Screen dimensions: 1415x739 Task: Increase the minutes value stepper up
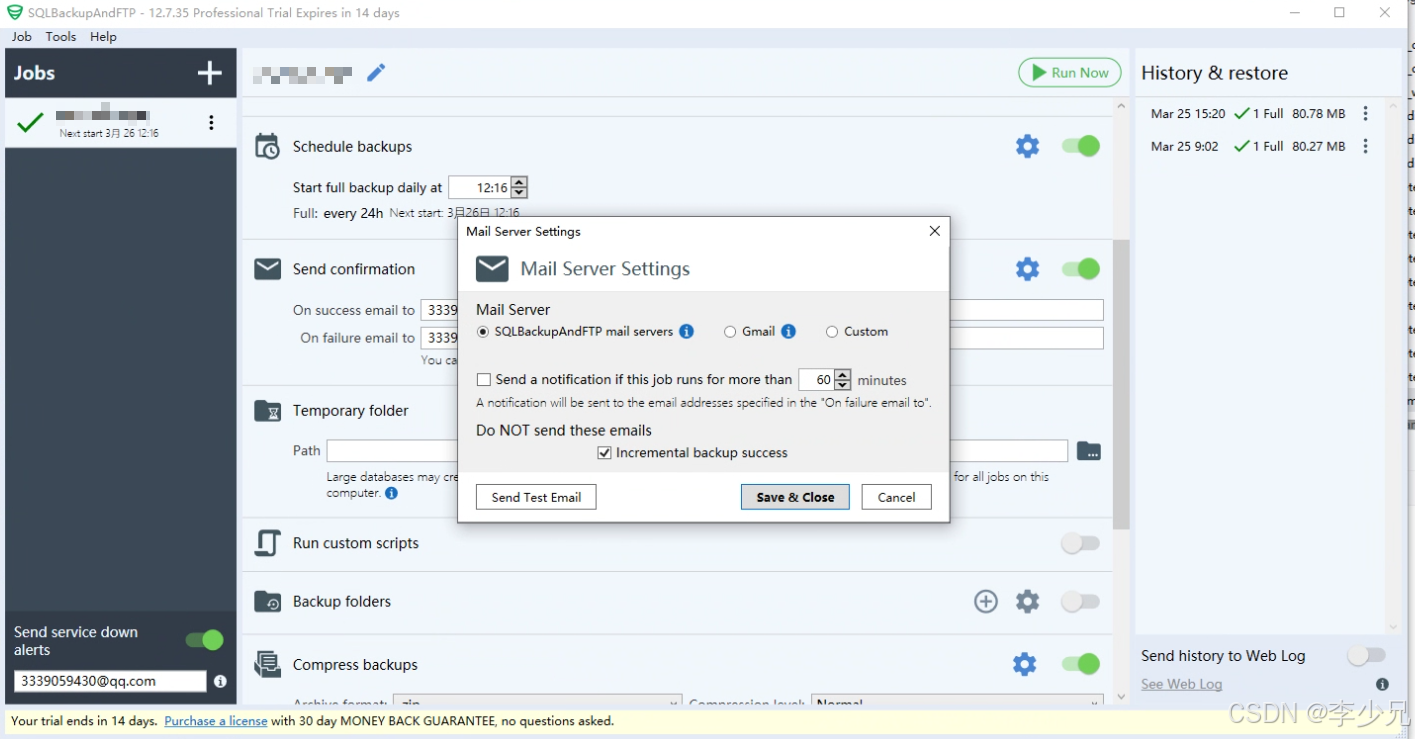(842, 375)
